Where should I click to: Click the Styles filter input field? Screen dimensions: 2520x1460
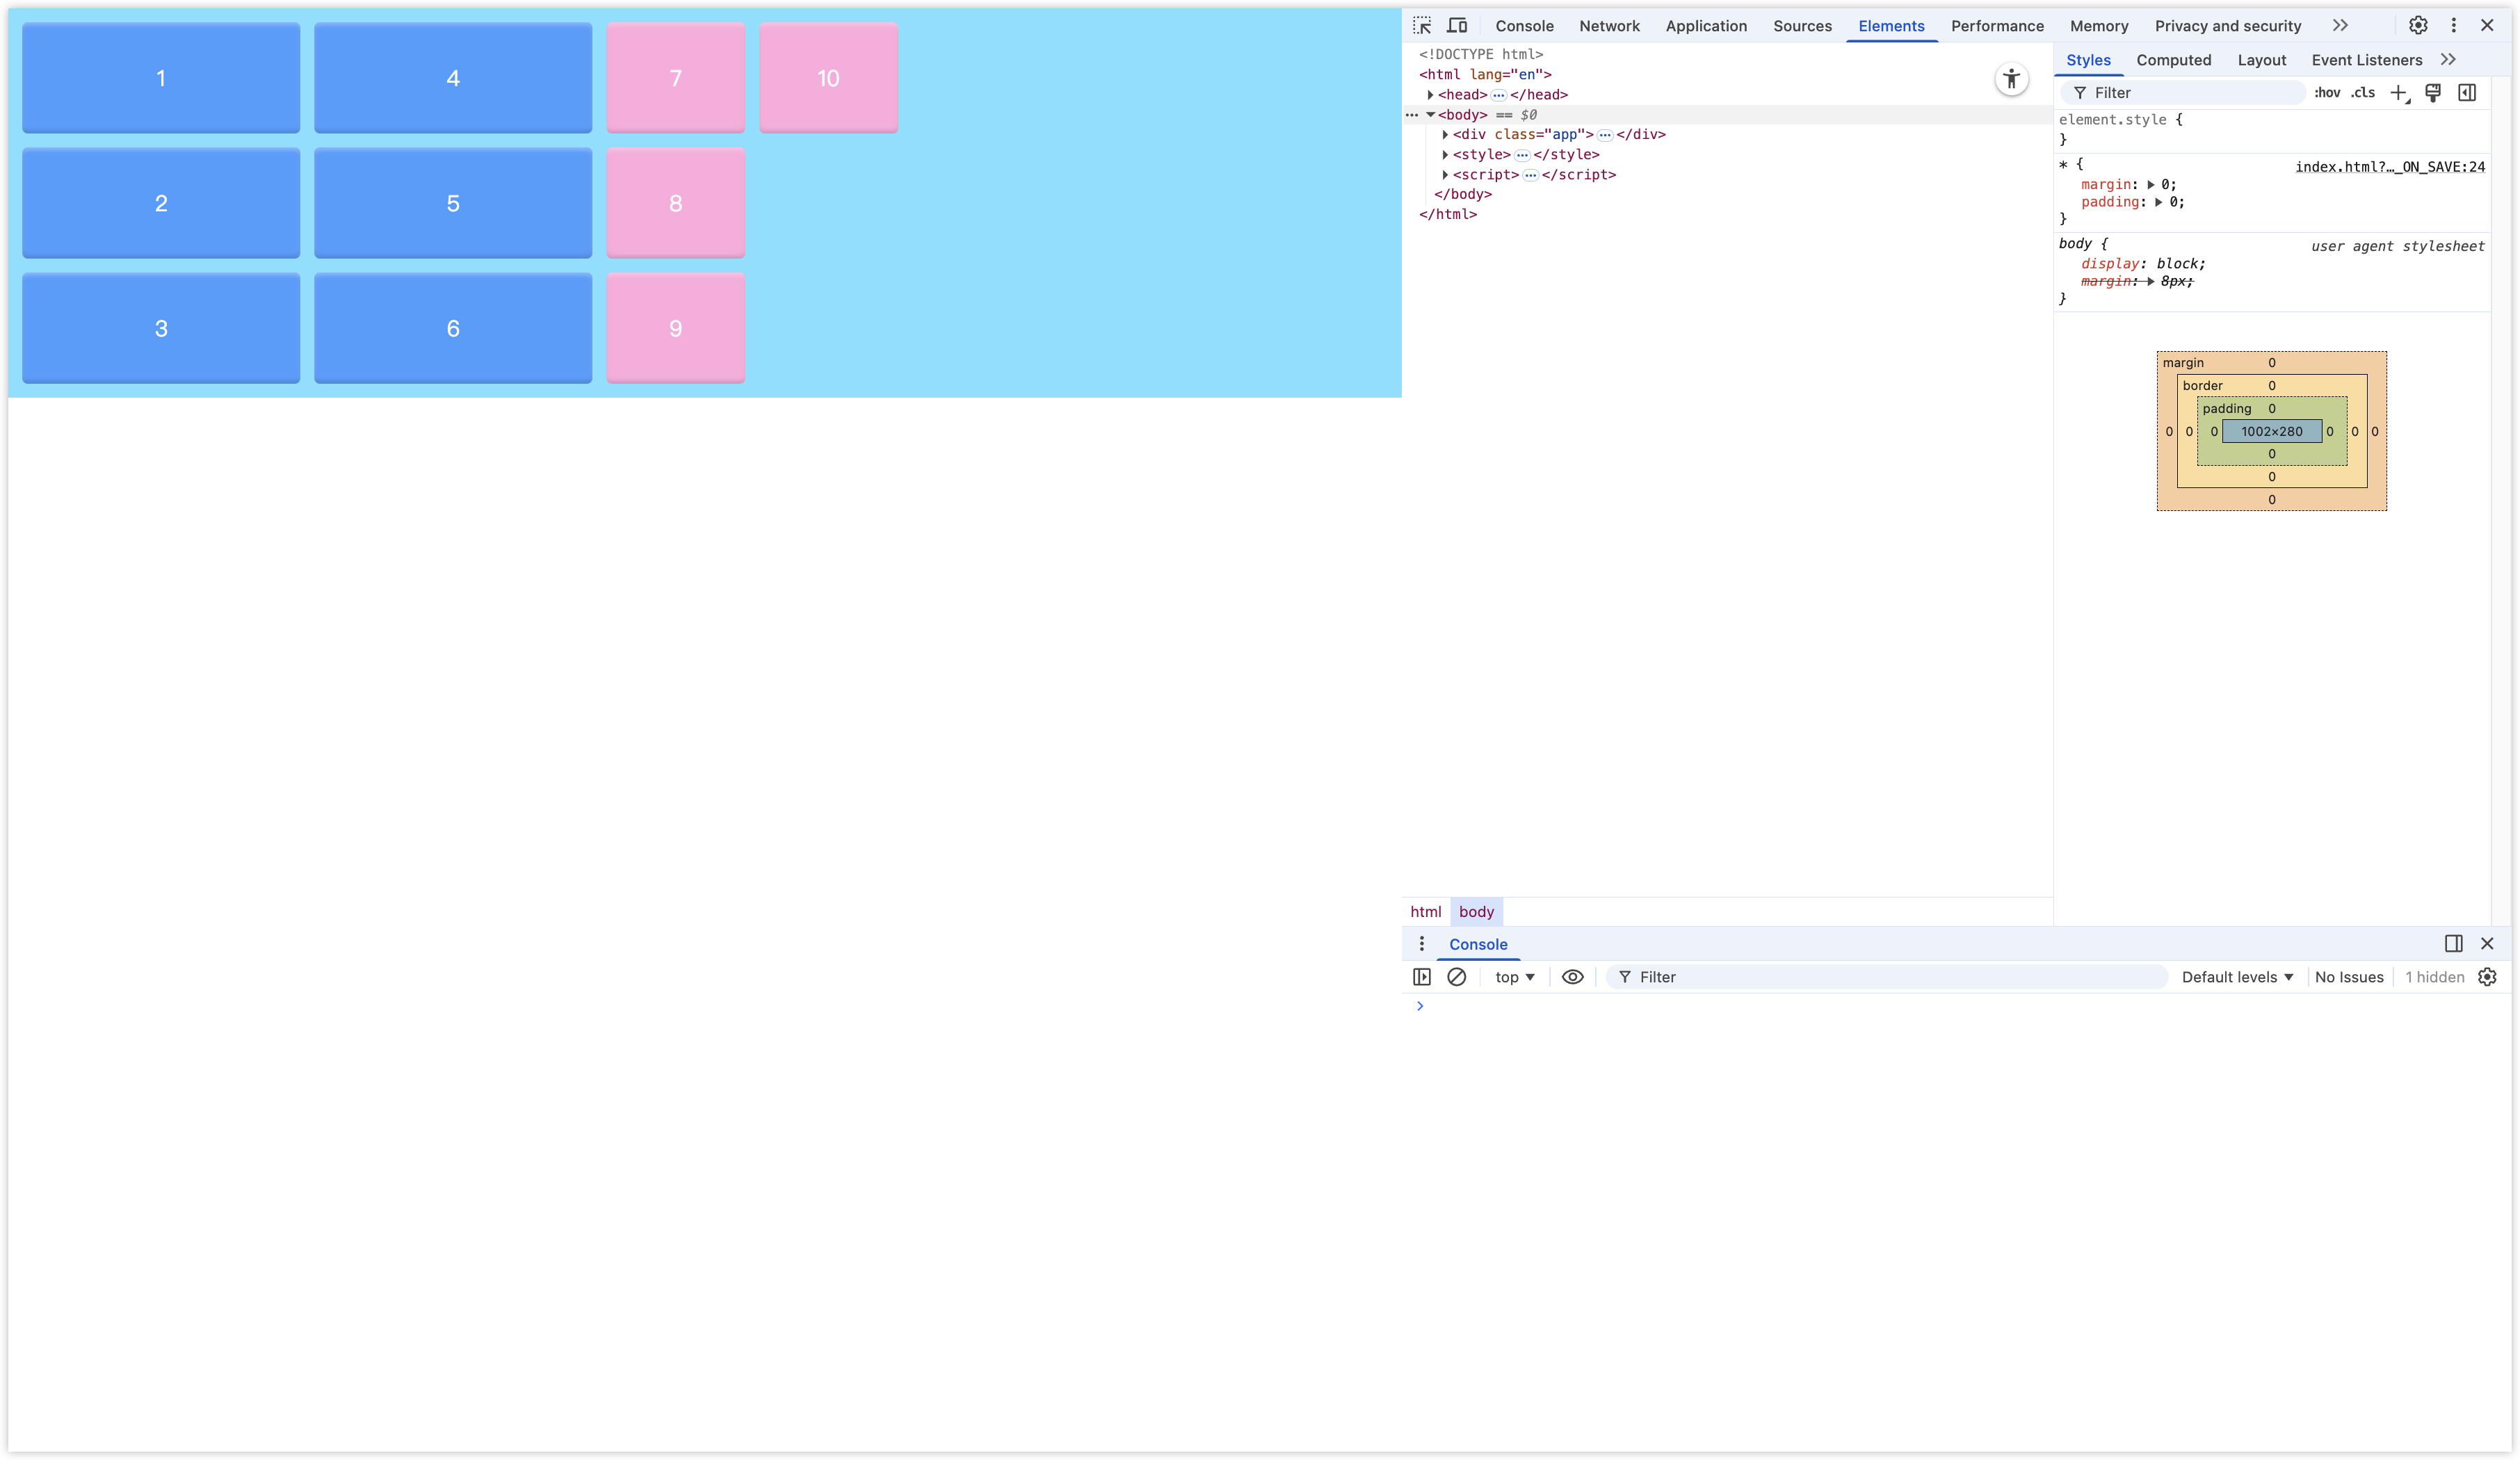2190,93
